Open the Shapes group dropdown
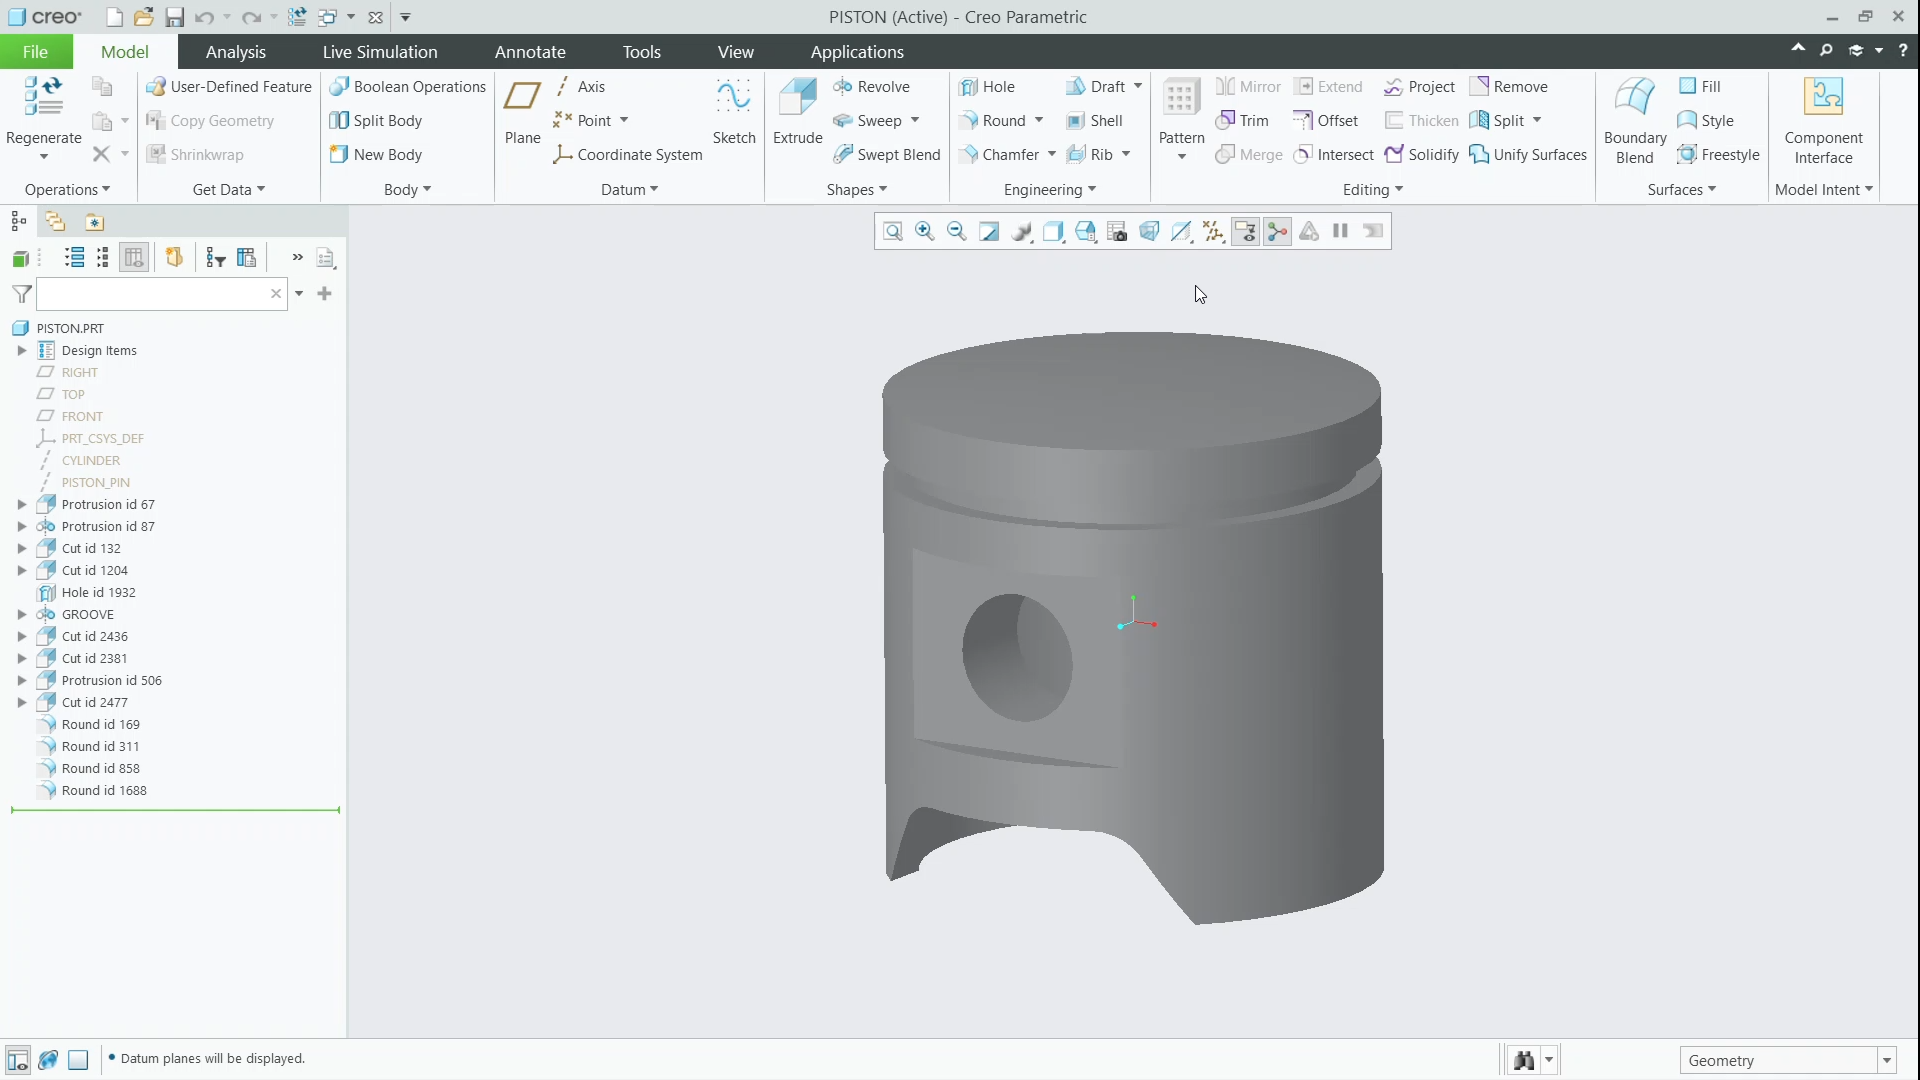The height and width of the screenshot is (1080, 1920). [857, 190]
